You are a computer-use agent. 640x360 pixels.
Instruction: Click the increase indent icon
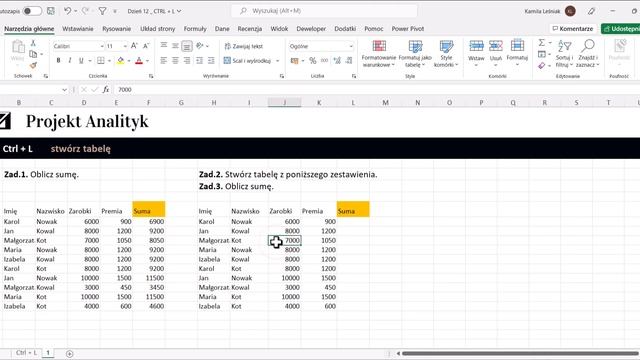[x=211, y=60]
